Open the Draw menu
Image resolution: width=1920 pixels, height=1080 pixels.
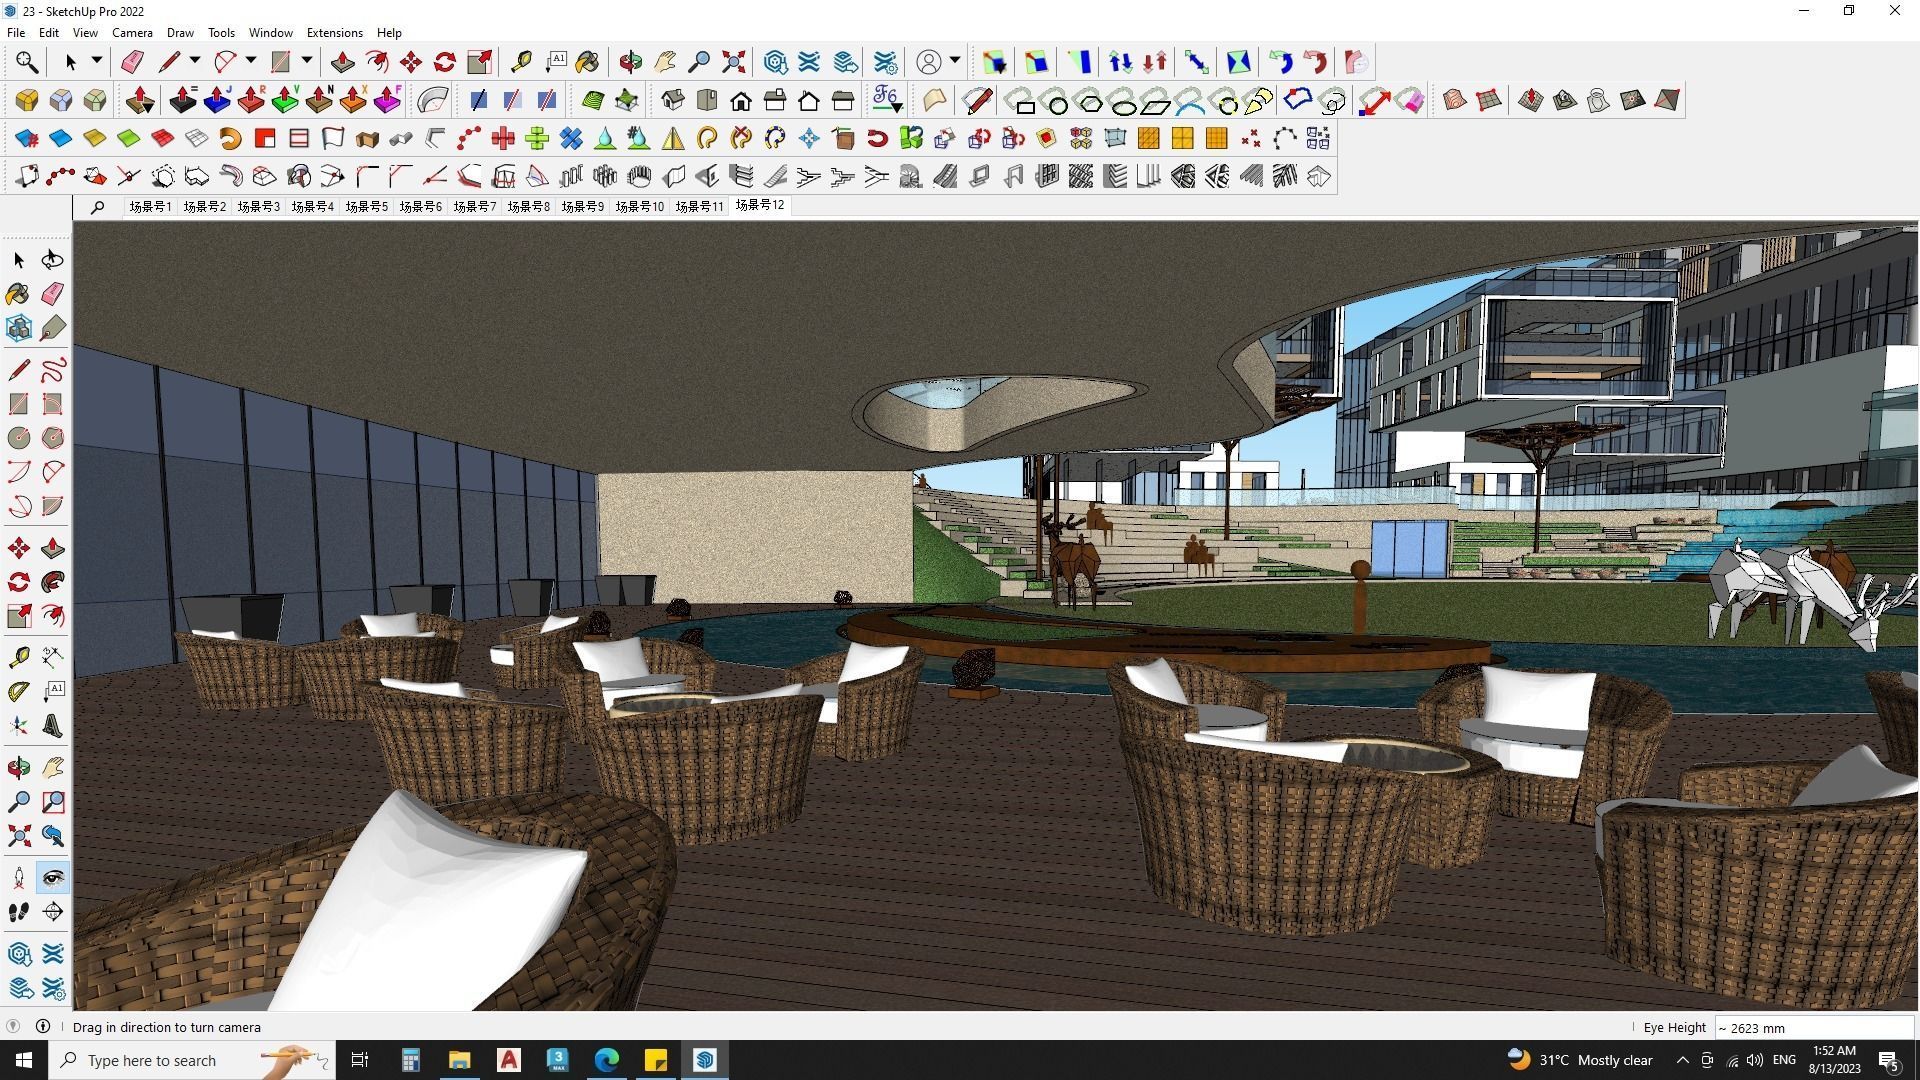click(x=180, y=32)
